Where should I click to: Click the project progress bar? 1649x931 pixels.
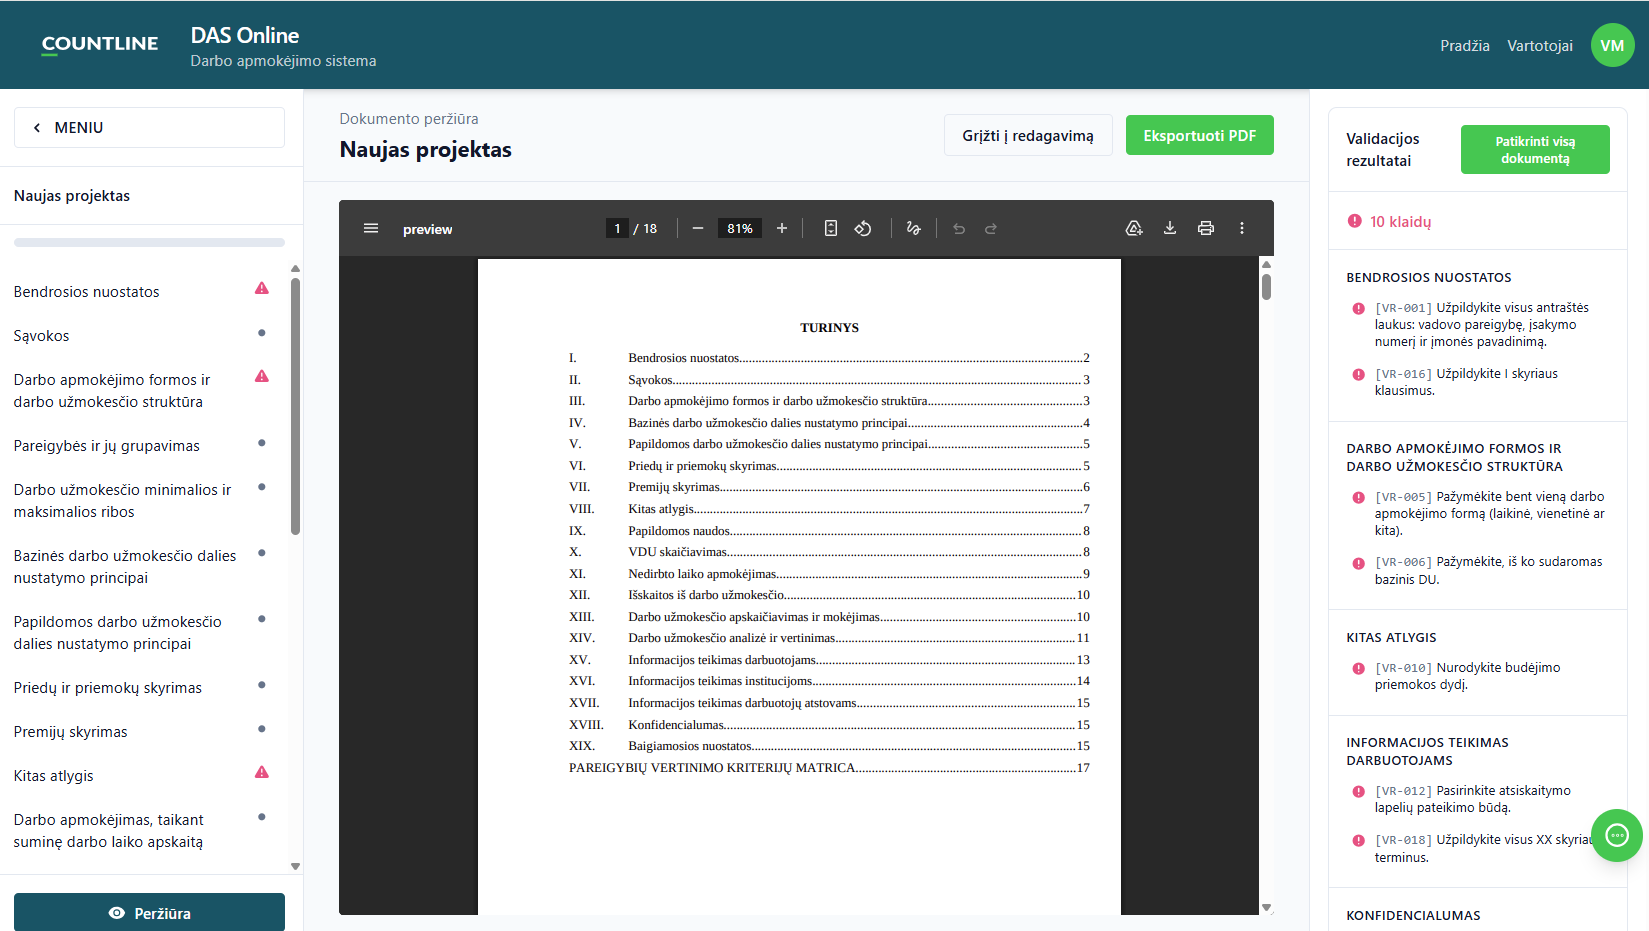pos(149,242)
